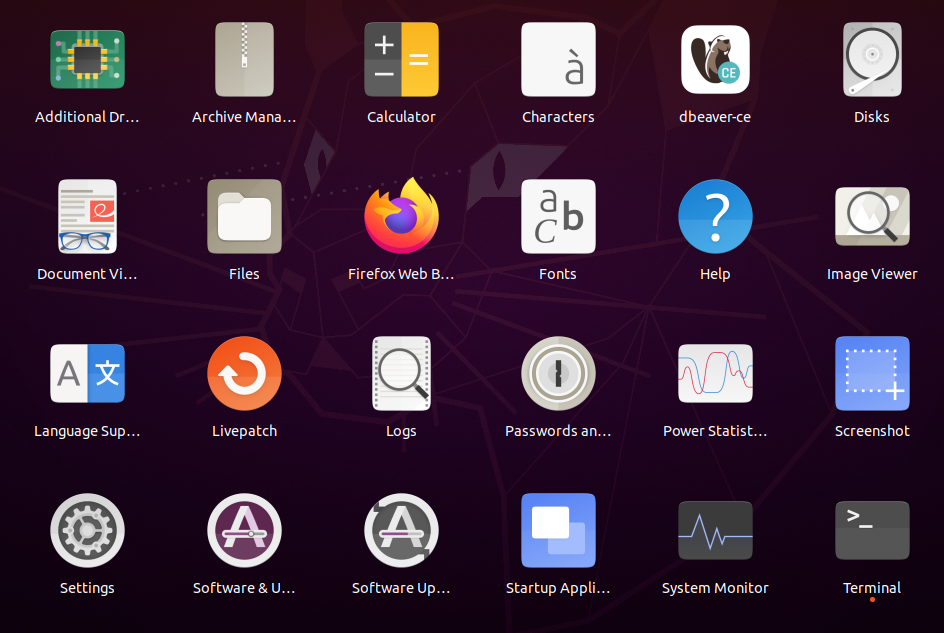Viewport: 944px width, 633px height.
Task: Click the "Additional Dr…" label
Action: click(87, 117)
